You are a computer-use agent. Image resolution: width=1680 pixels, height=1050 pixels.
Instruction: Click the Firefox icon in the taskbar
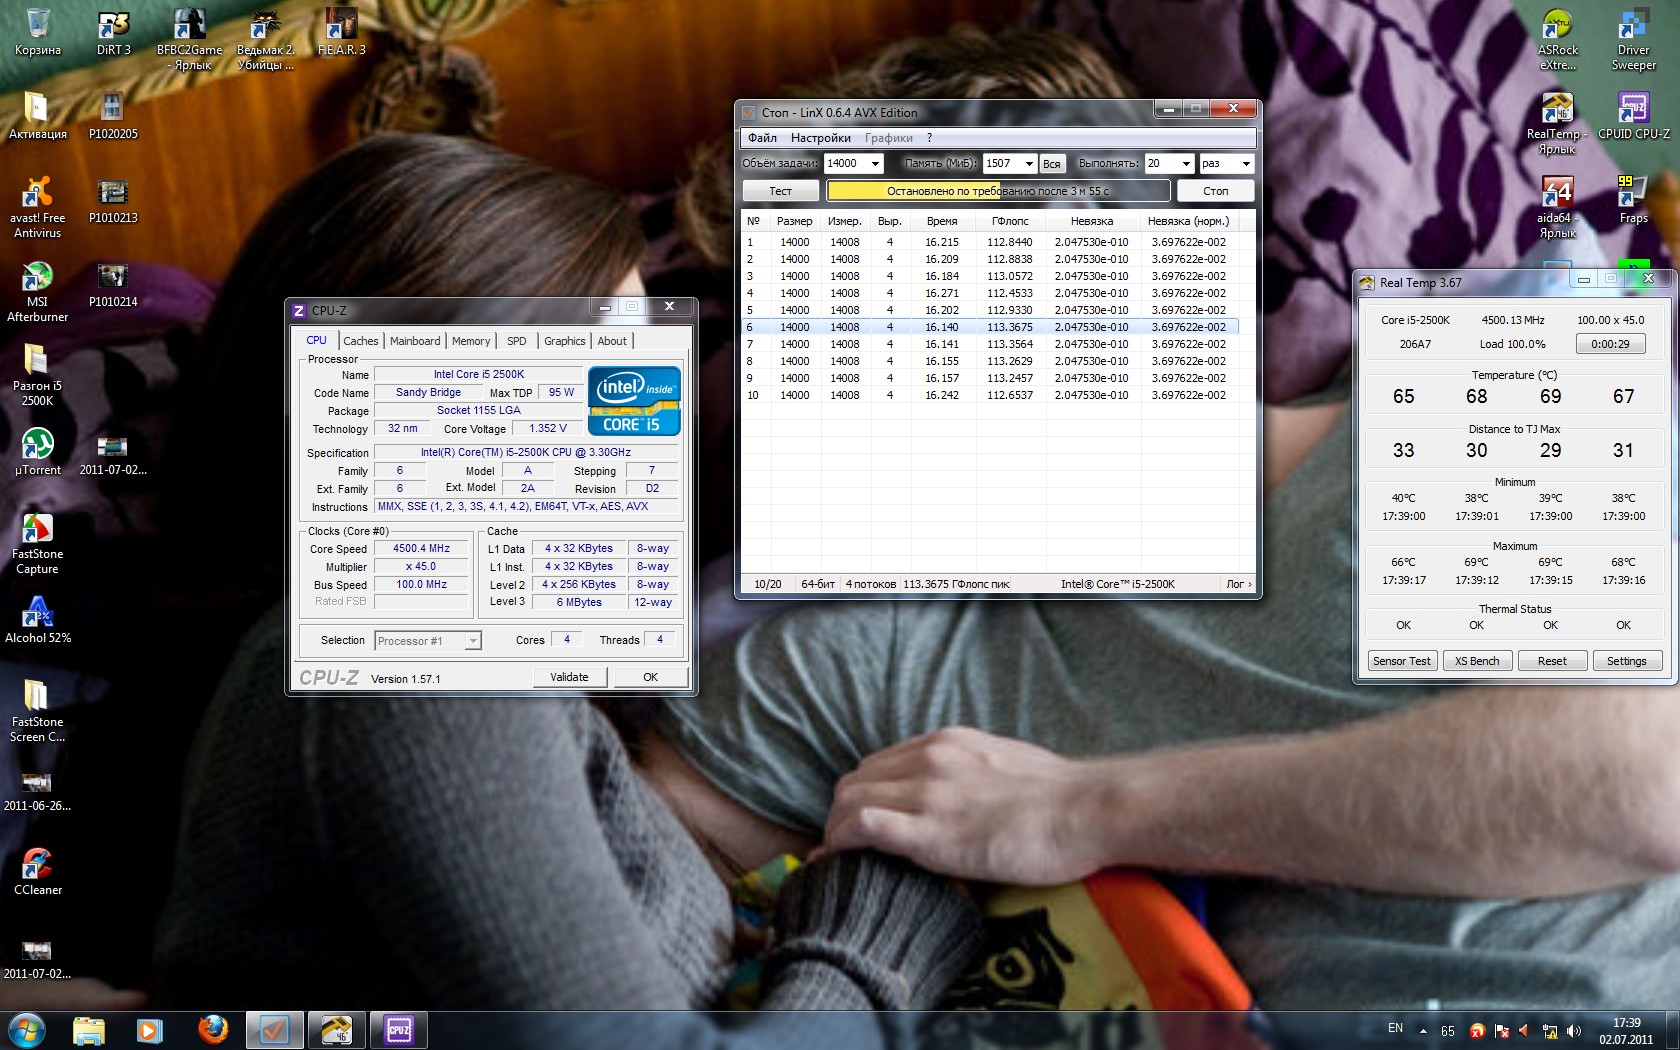[x=212, y=1029]
